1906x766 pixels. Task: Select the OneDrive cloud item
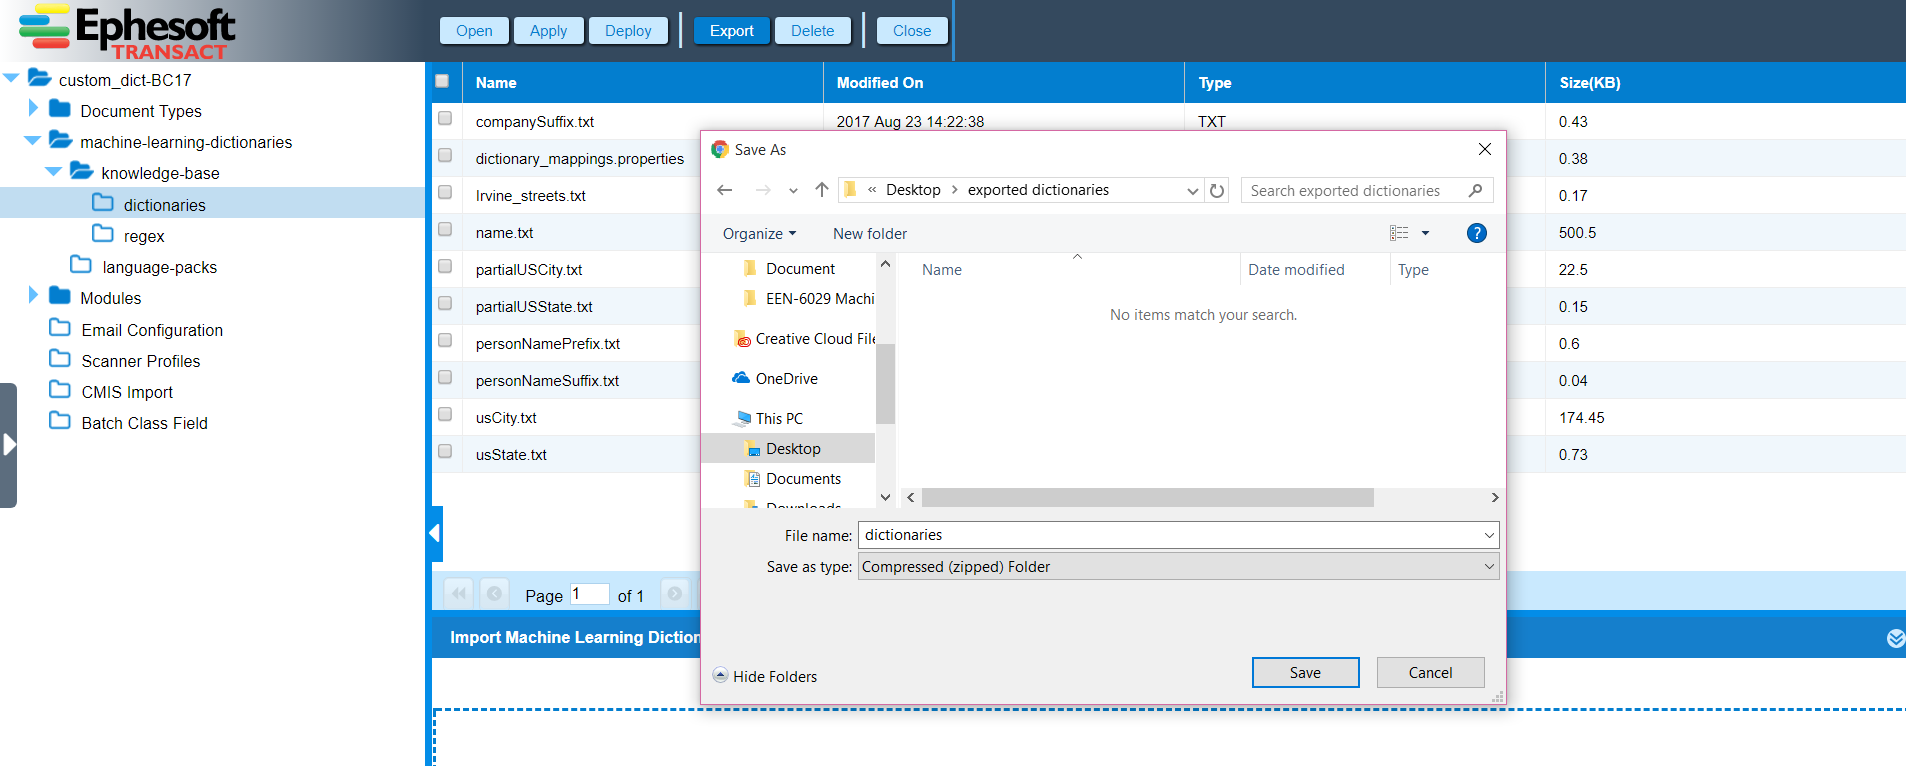[775, 379]
